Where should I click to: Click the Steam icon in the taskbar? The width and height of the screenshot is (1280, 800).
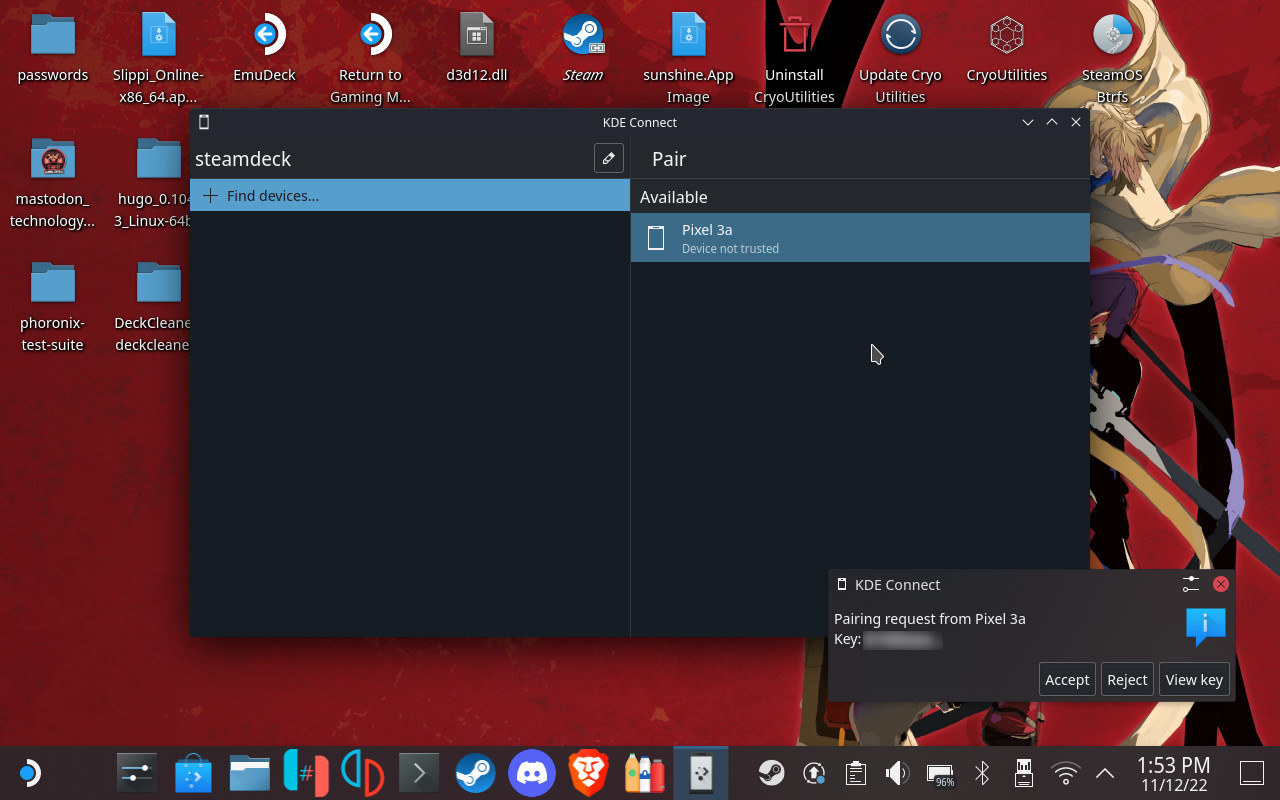coord(475,773)
